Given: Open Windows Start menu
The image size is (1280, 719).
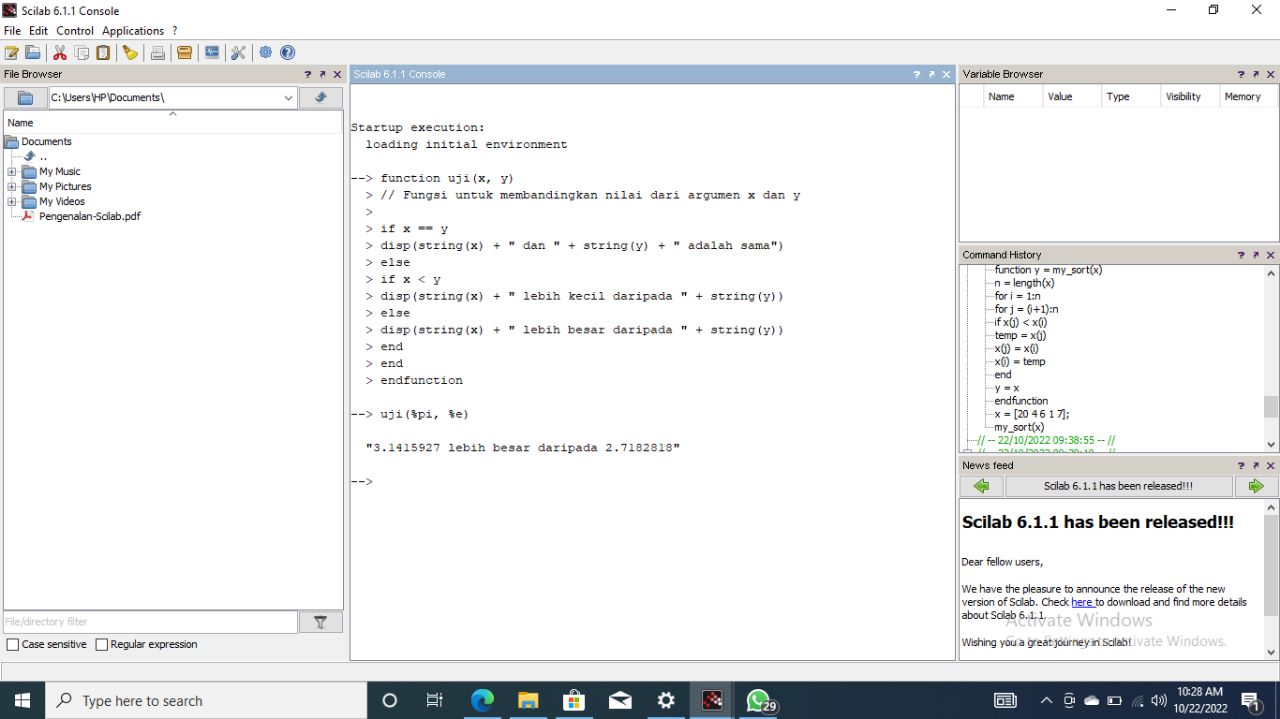Looking at the screenshot, I should (22, 701).
